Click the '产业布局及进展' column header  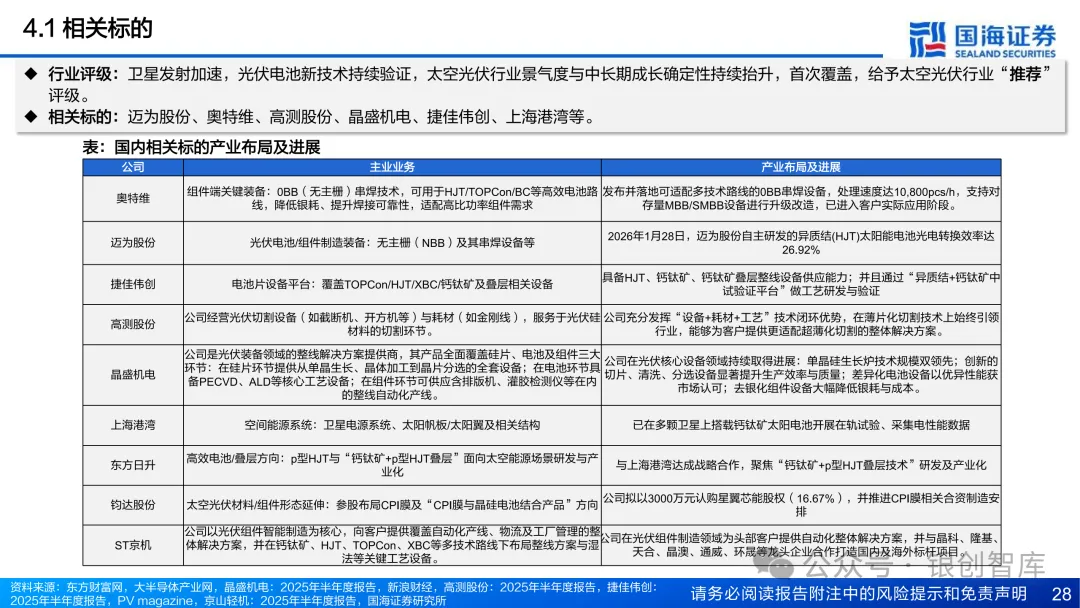[x=801, y=167]
